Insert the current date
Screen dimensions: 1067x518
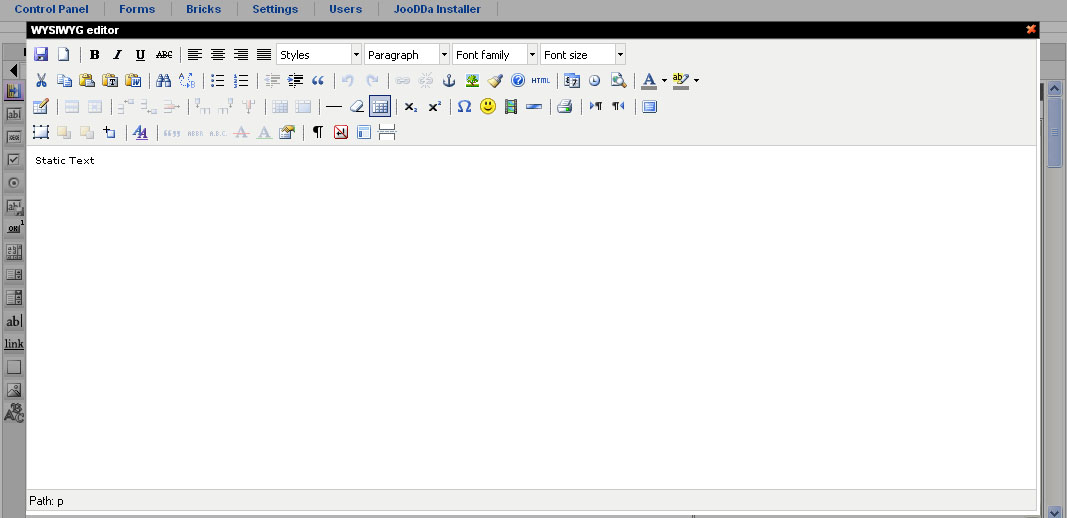tap(572, 80)
